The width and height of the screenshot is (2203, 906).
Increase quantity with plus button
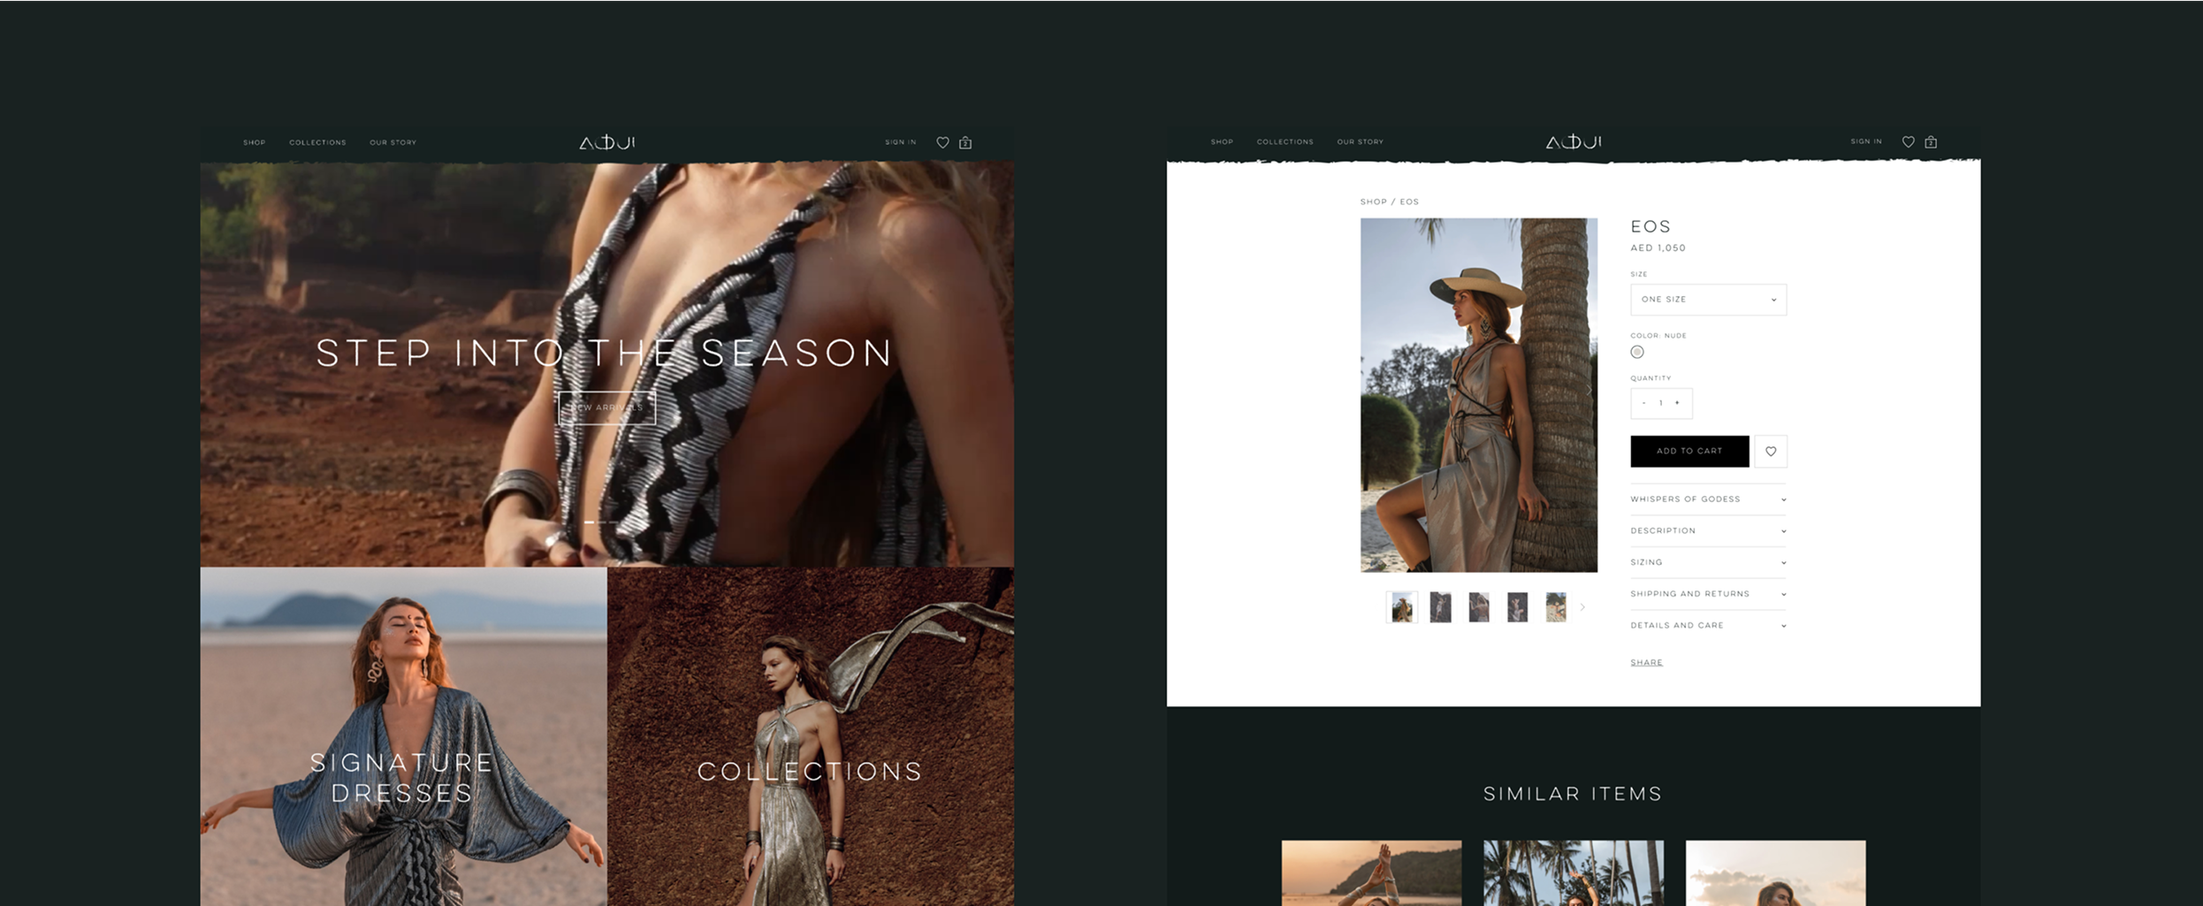coord(1677,403)
